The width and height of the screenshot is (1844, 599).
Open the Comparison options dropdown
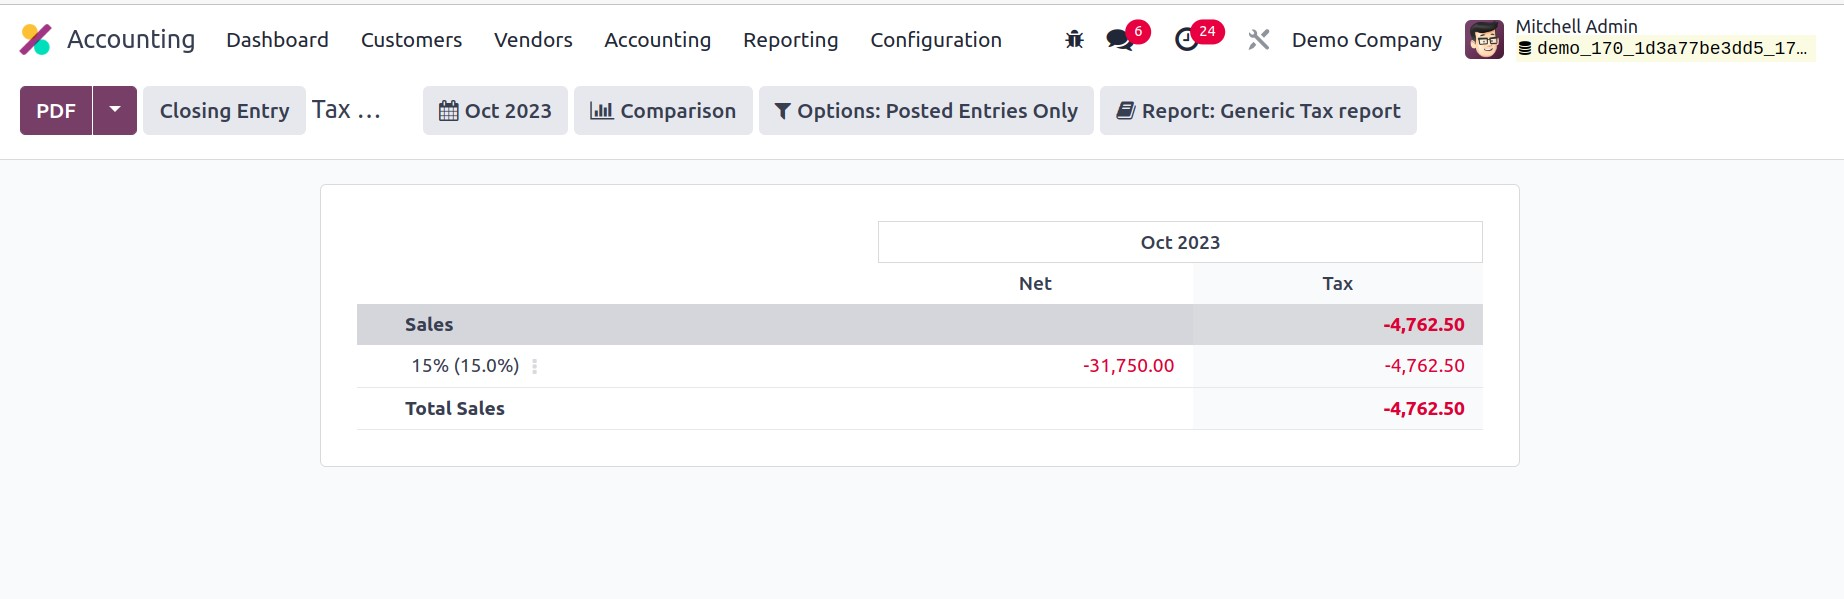[663, 111]
